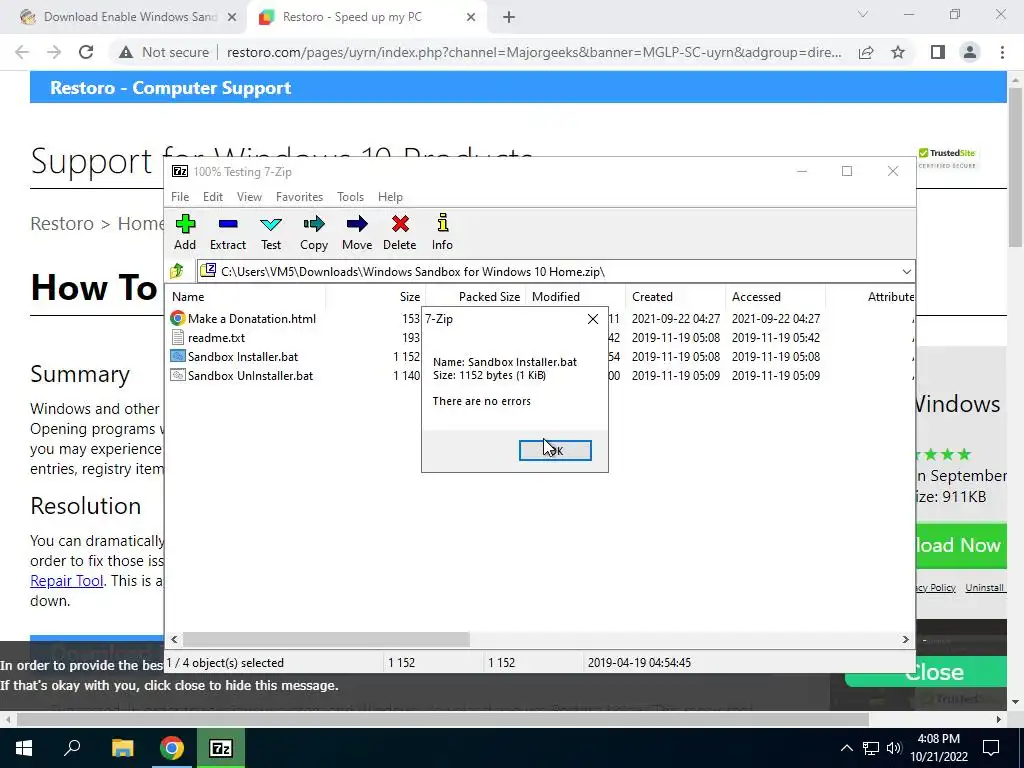Confirm the no errors dialog with OK
This screenshot has width=1024, height=768.
(555, 451)
